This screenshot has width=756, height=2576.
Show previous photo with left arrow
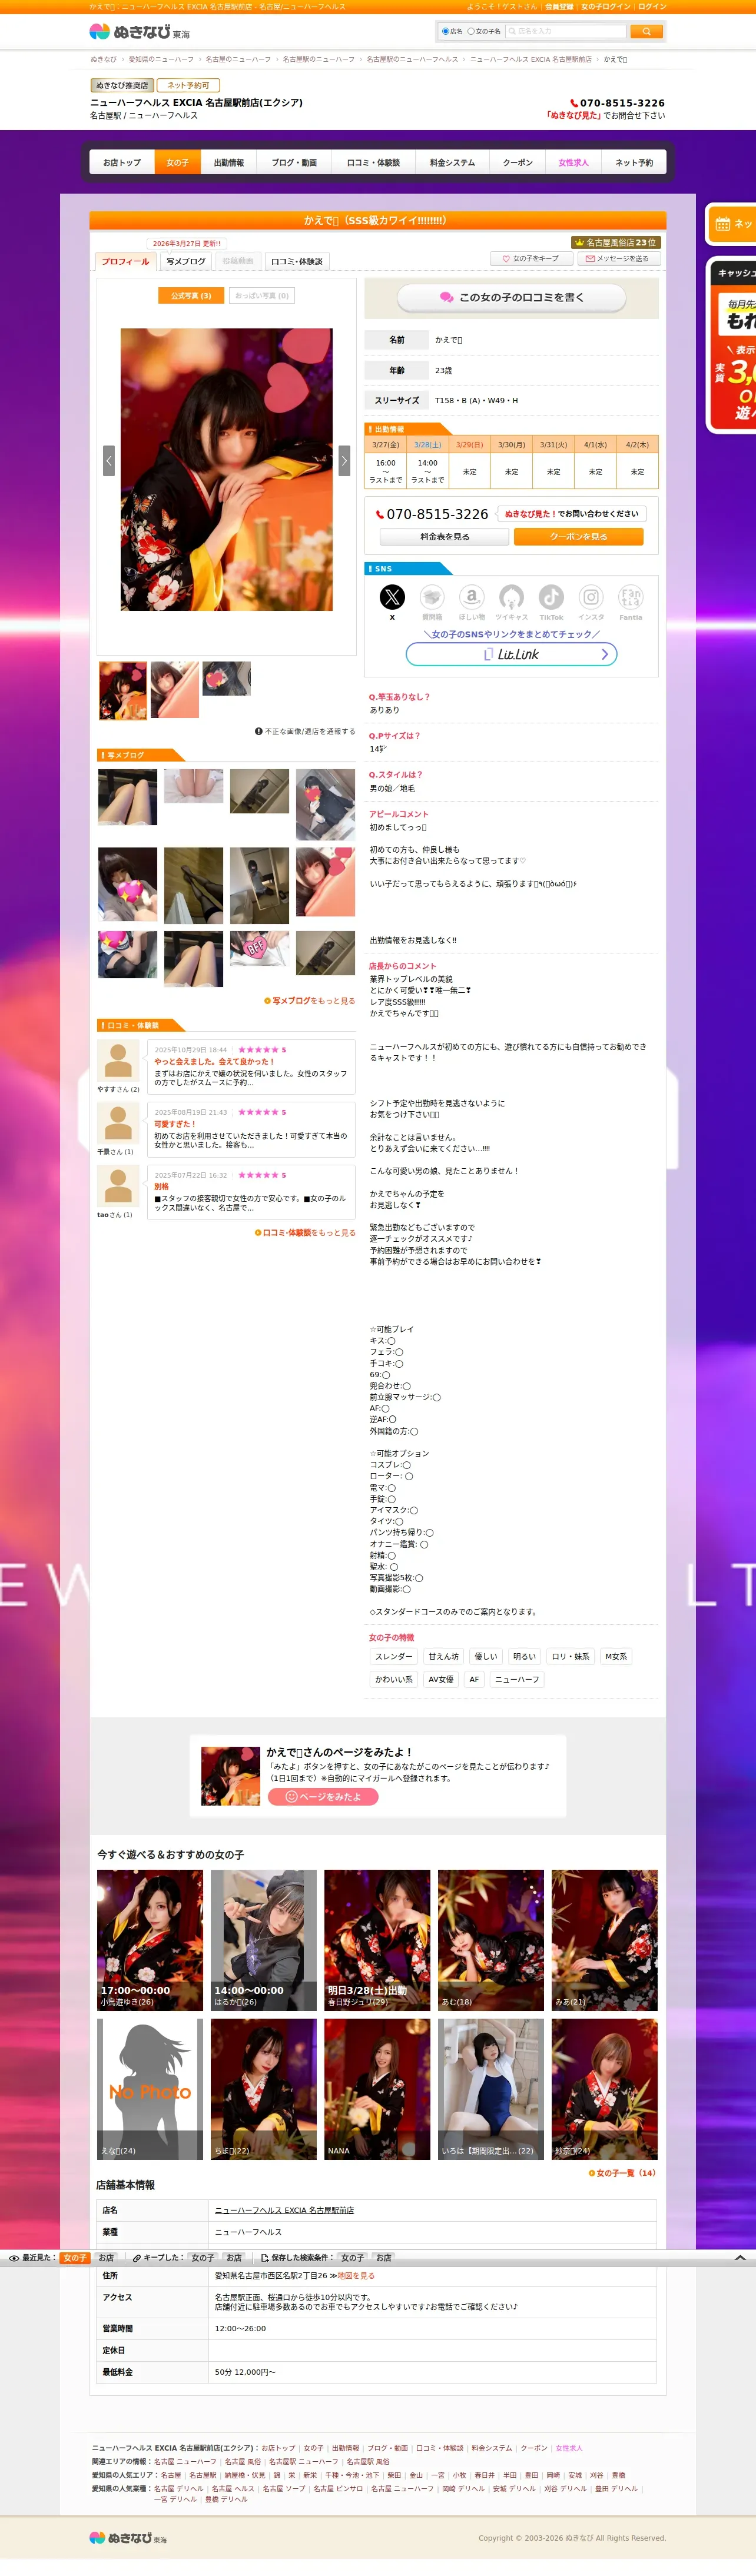coord(109,460)
